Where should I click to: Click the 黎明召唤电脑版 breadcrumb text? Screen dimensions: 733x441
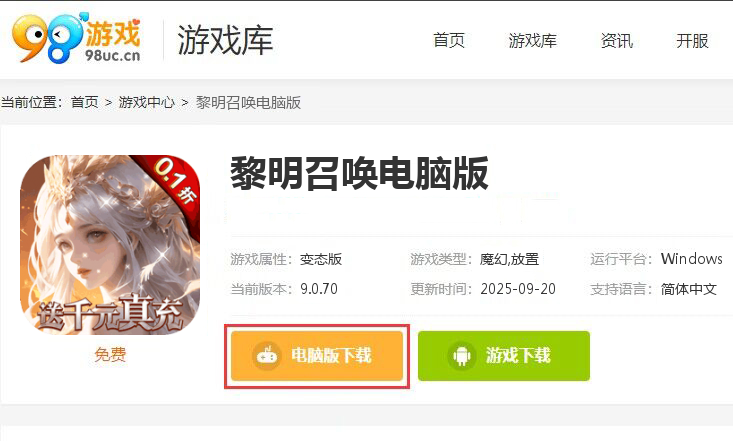[x=248, y=102]
